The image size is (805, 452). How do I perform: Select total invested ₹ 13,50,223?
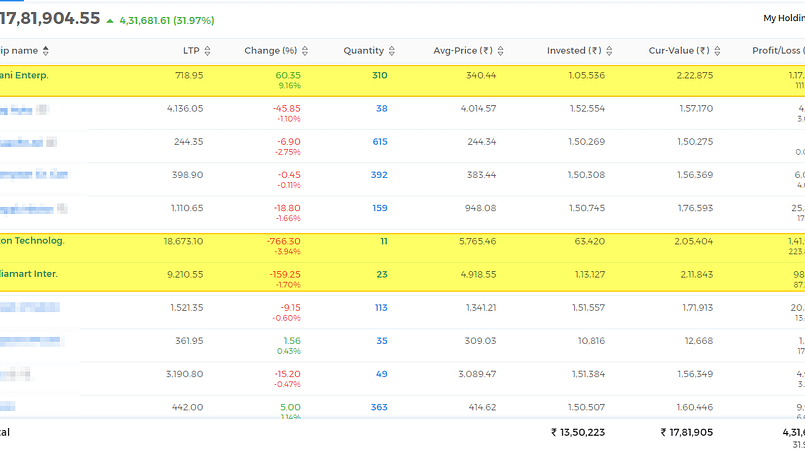pos(578,432)
